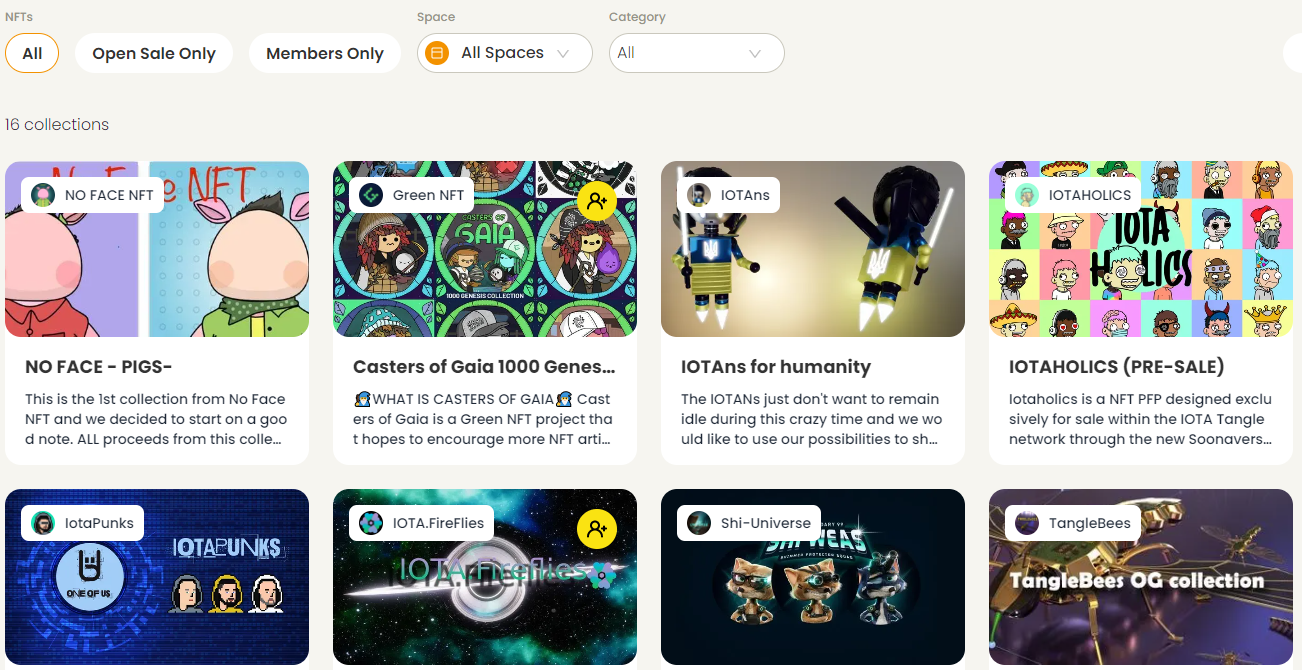Click the yellow members-only badge on Casters of Gaia

[597, 201]
